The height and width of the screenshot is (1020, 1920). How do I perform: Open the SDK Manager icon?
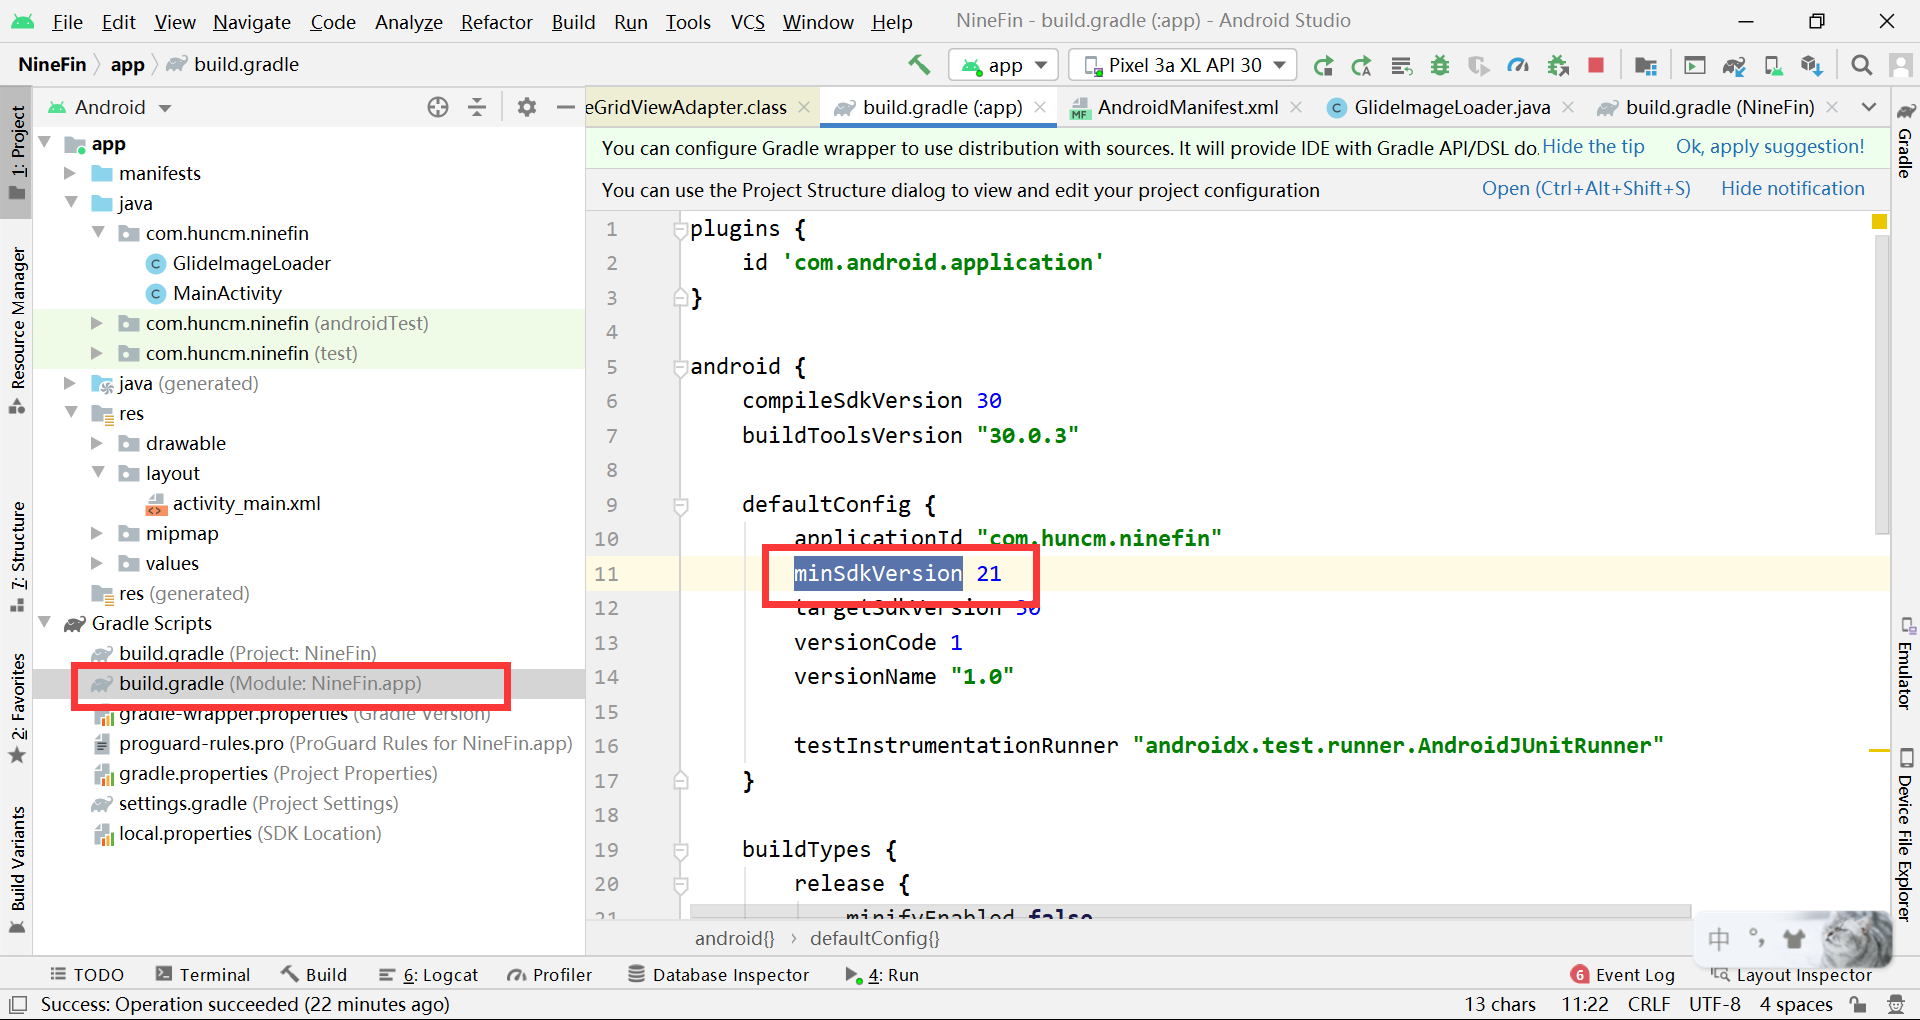(1812, 66)
